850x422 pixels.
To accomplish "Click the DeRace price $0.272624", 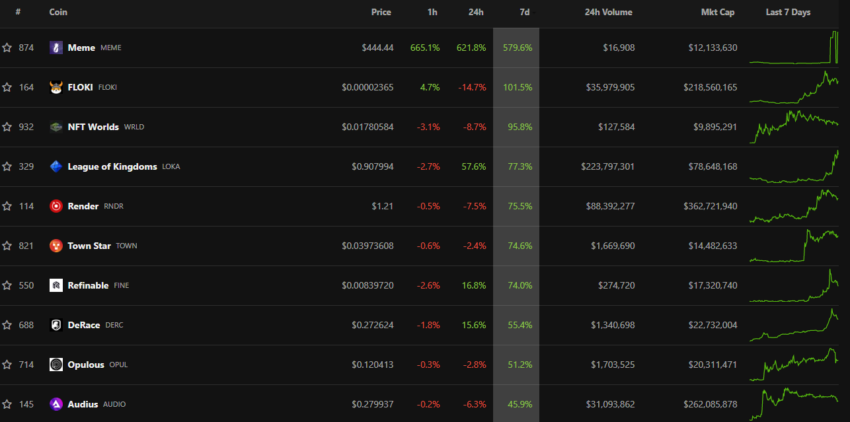I will [372, 325].
